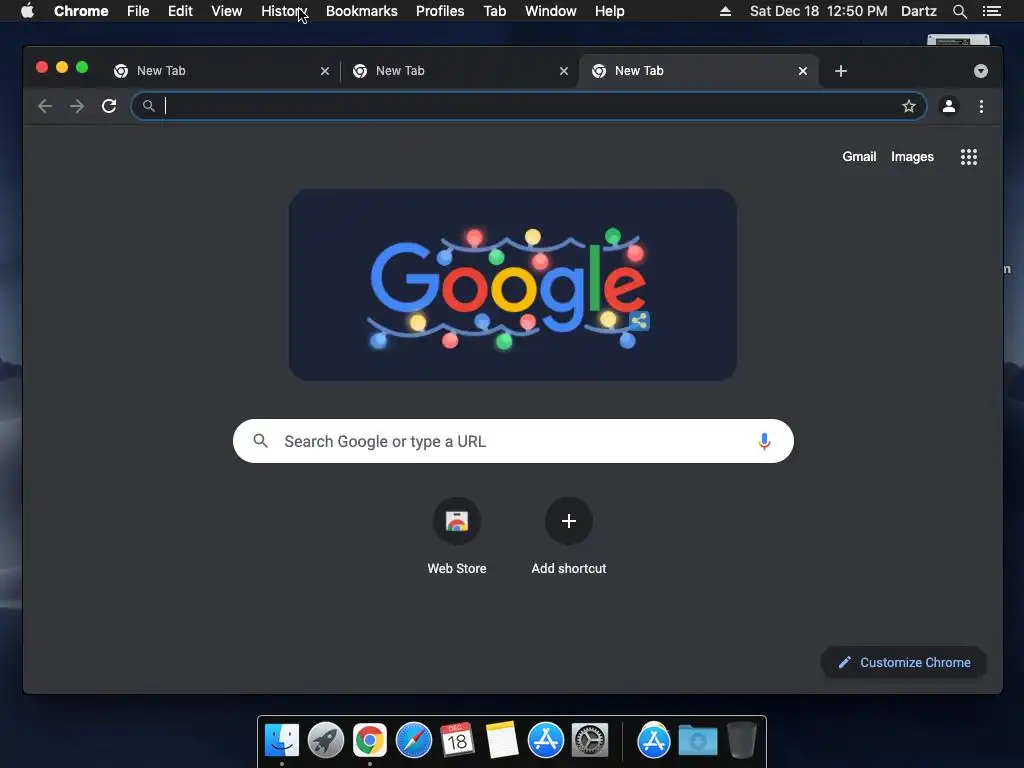Go forward using the forward arrow
Viewport: 1024px width, 768px height.
(77, 106)
